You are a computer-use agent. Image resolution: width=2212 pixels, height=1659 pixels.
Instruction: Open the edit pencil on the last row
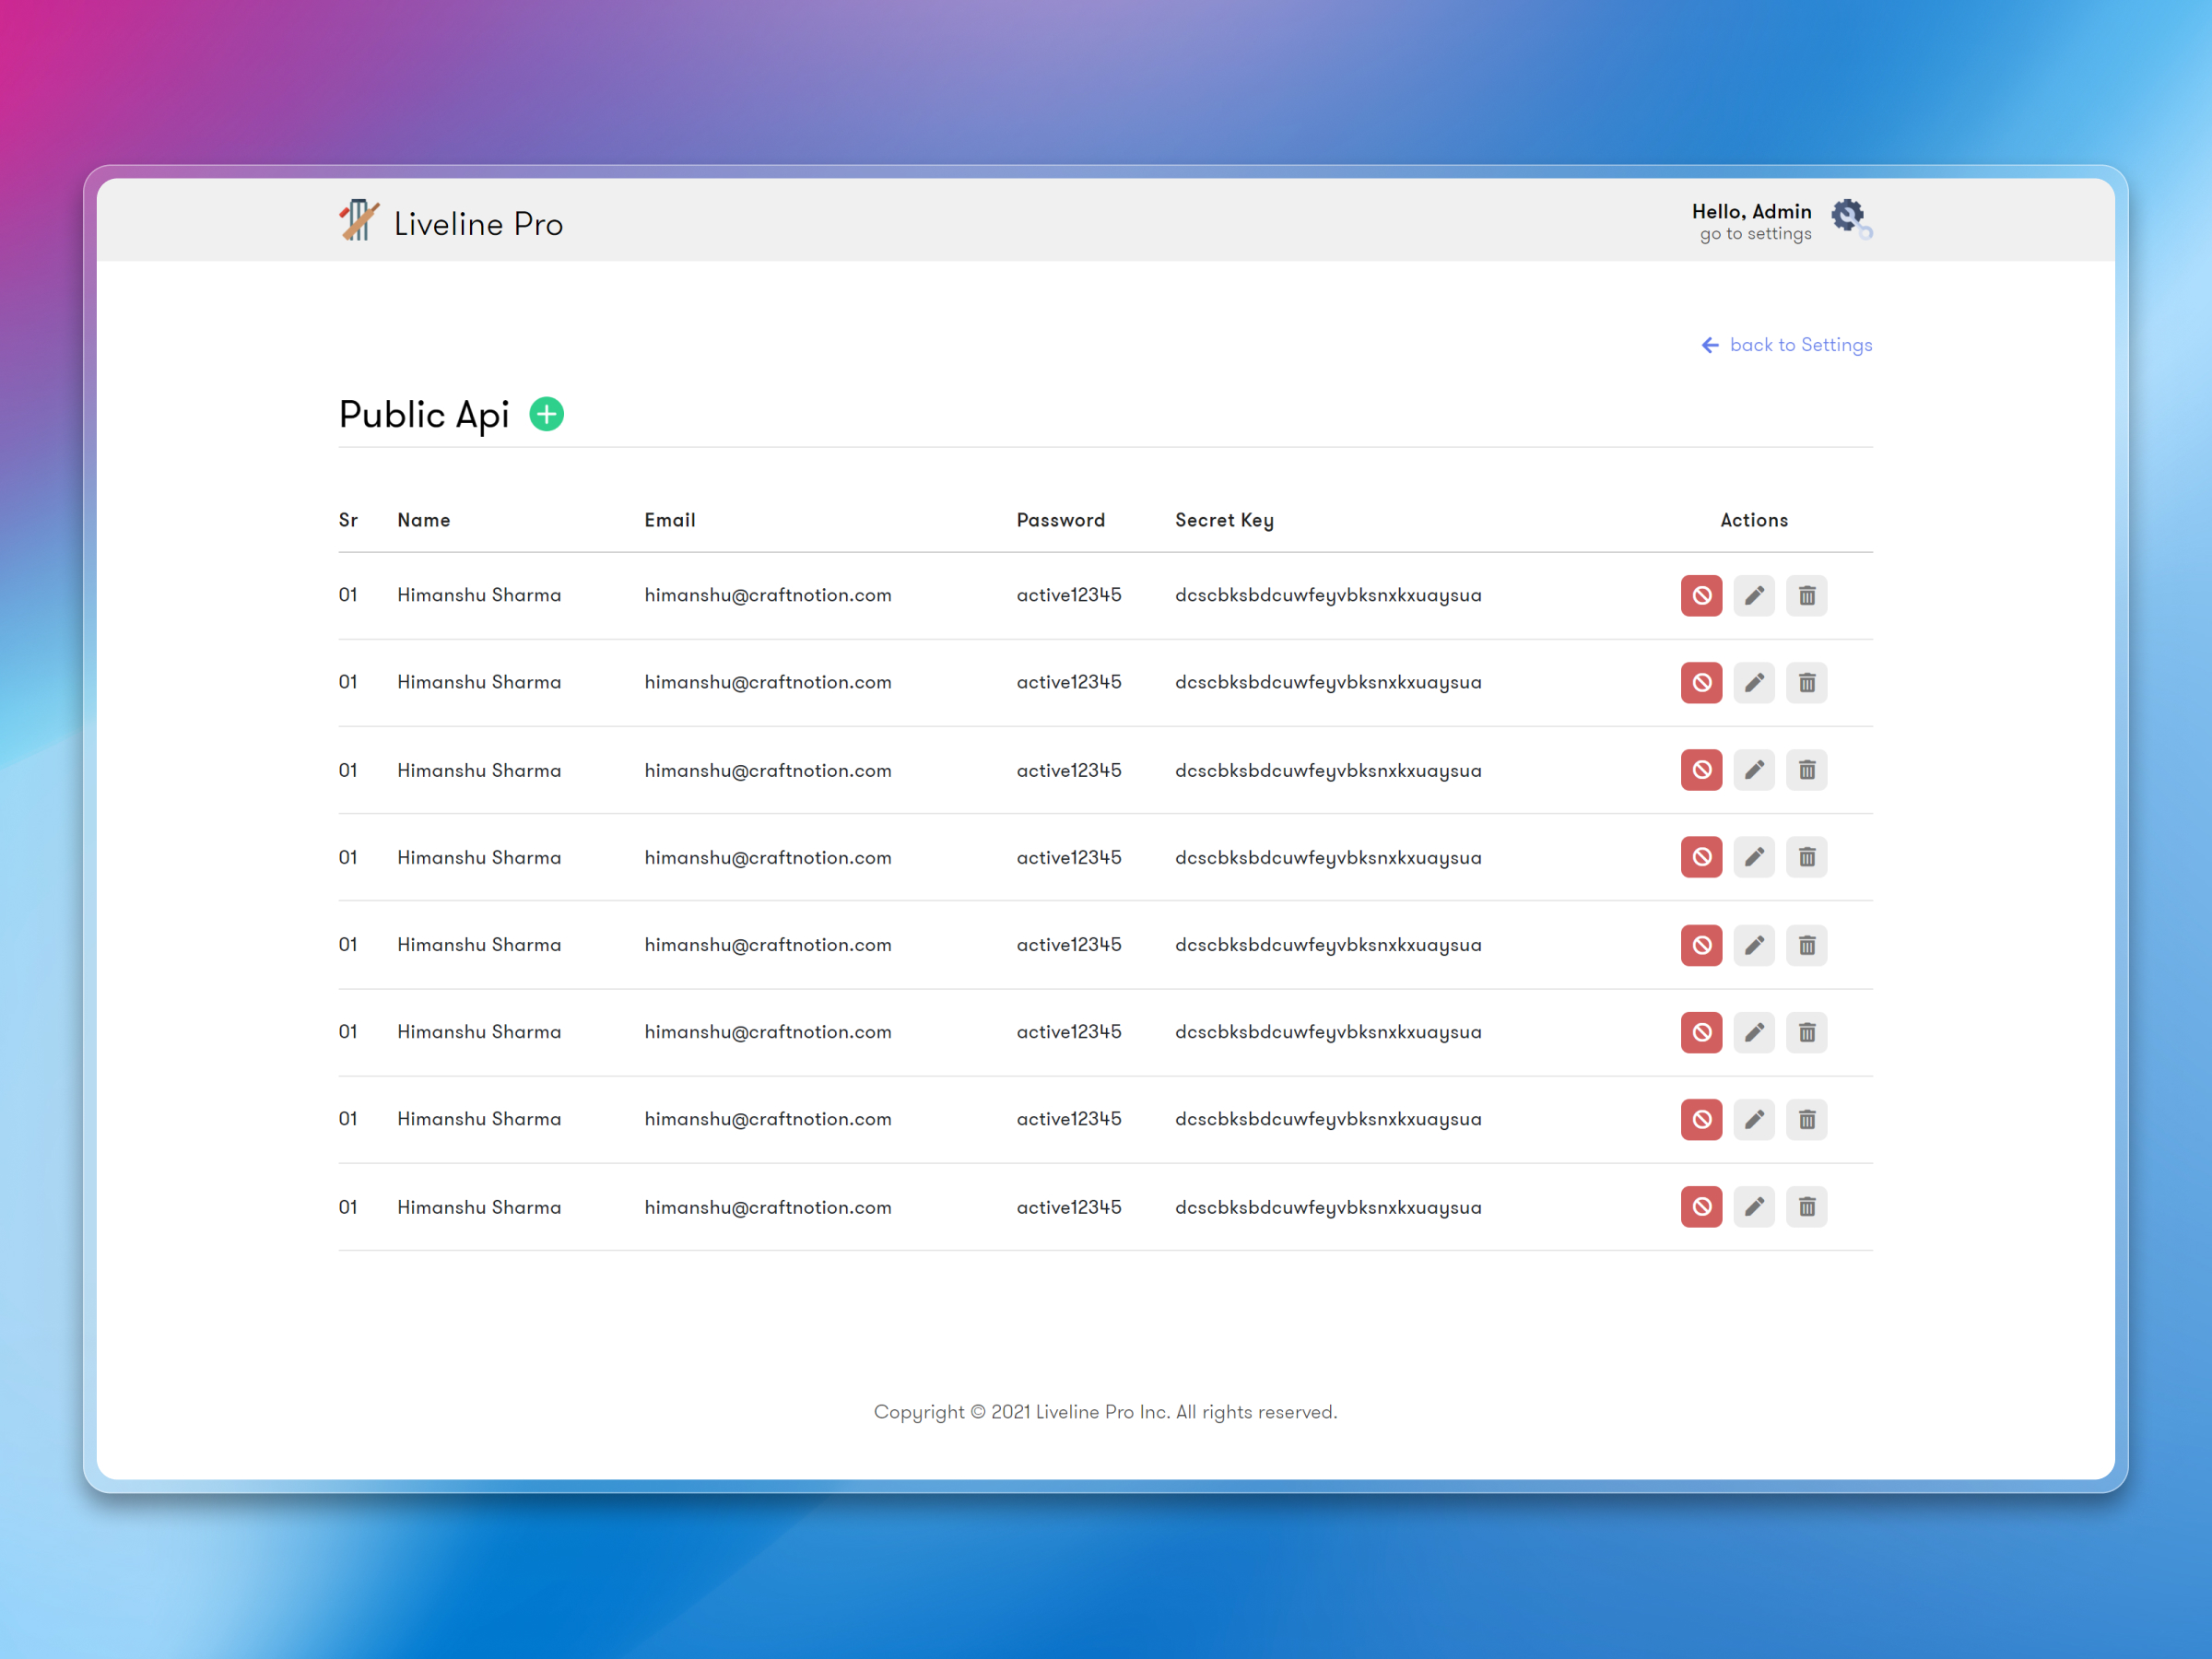tap(1754, 1207)
